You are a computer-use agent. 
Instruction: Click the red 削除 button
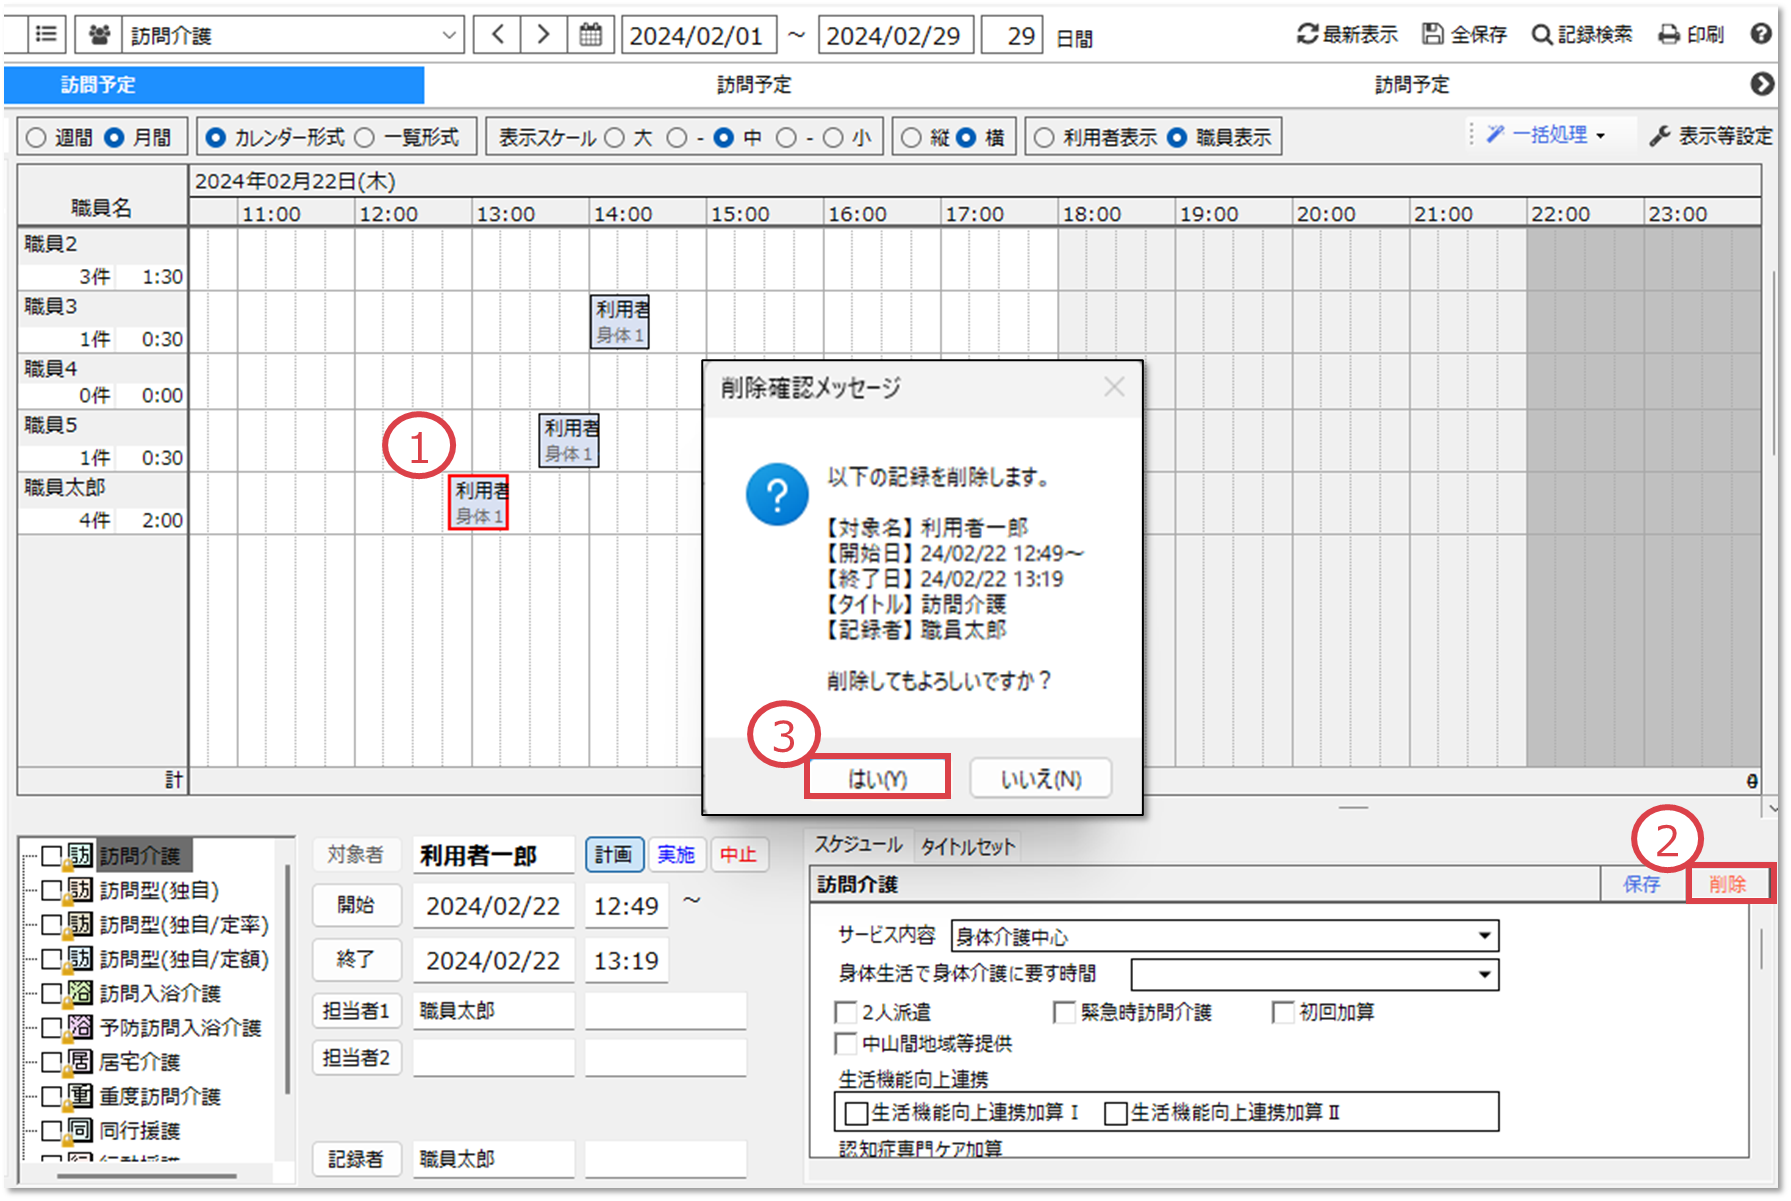point(1727,884)
